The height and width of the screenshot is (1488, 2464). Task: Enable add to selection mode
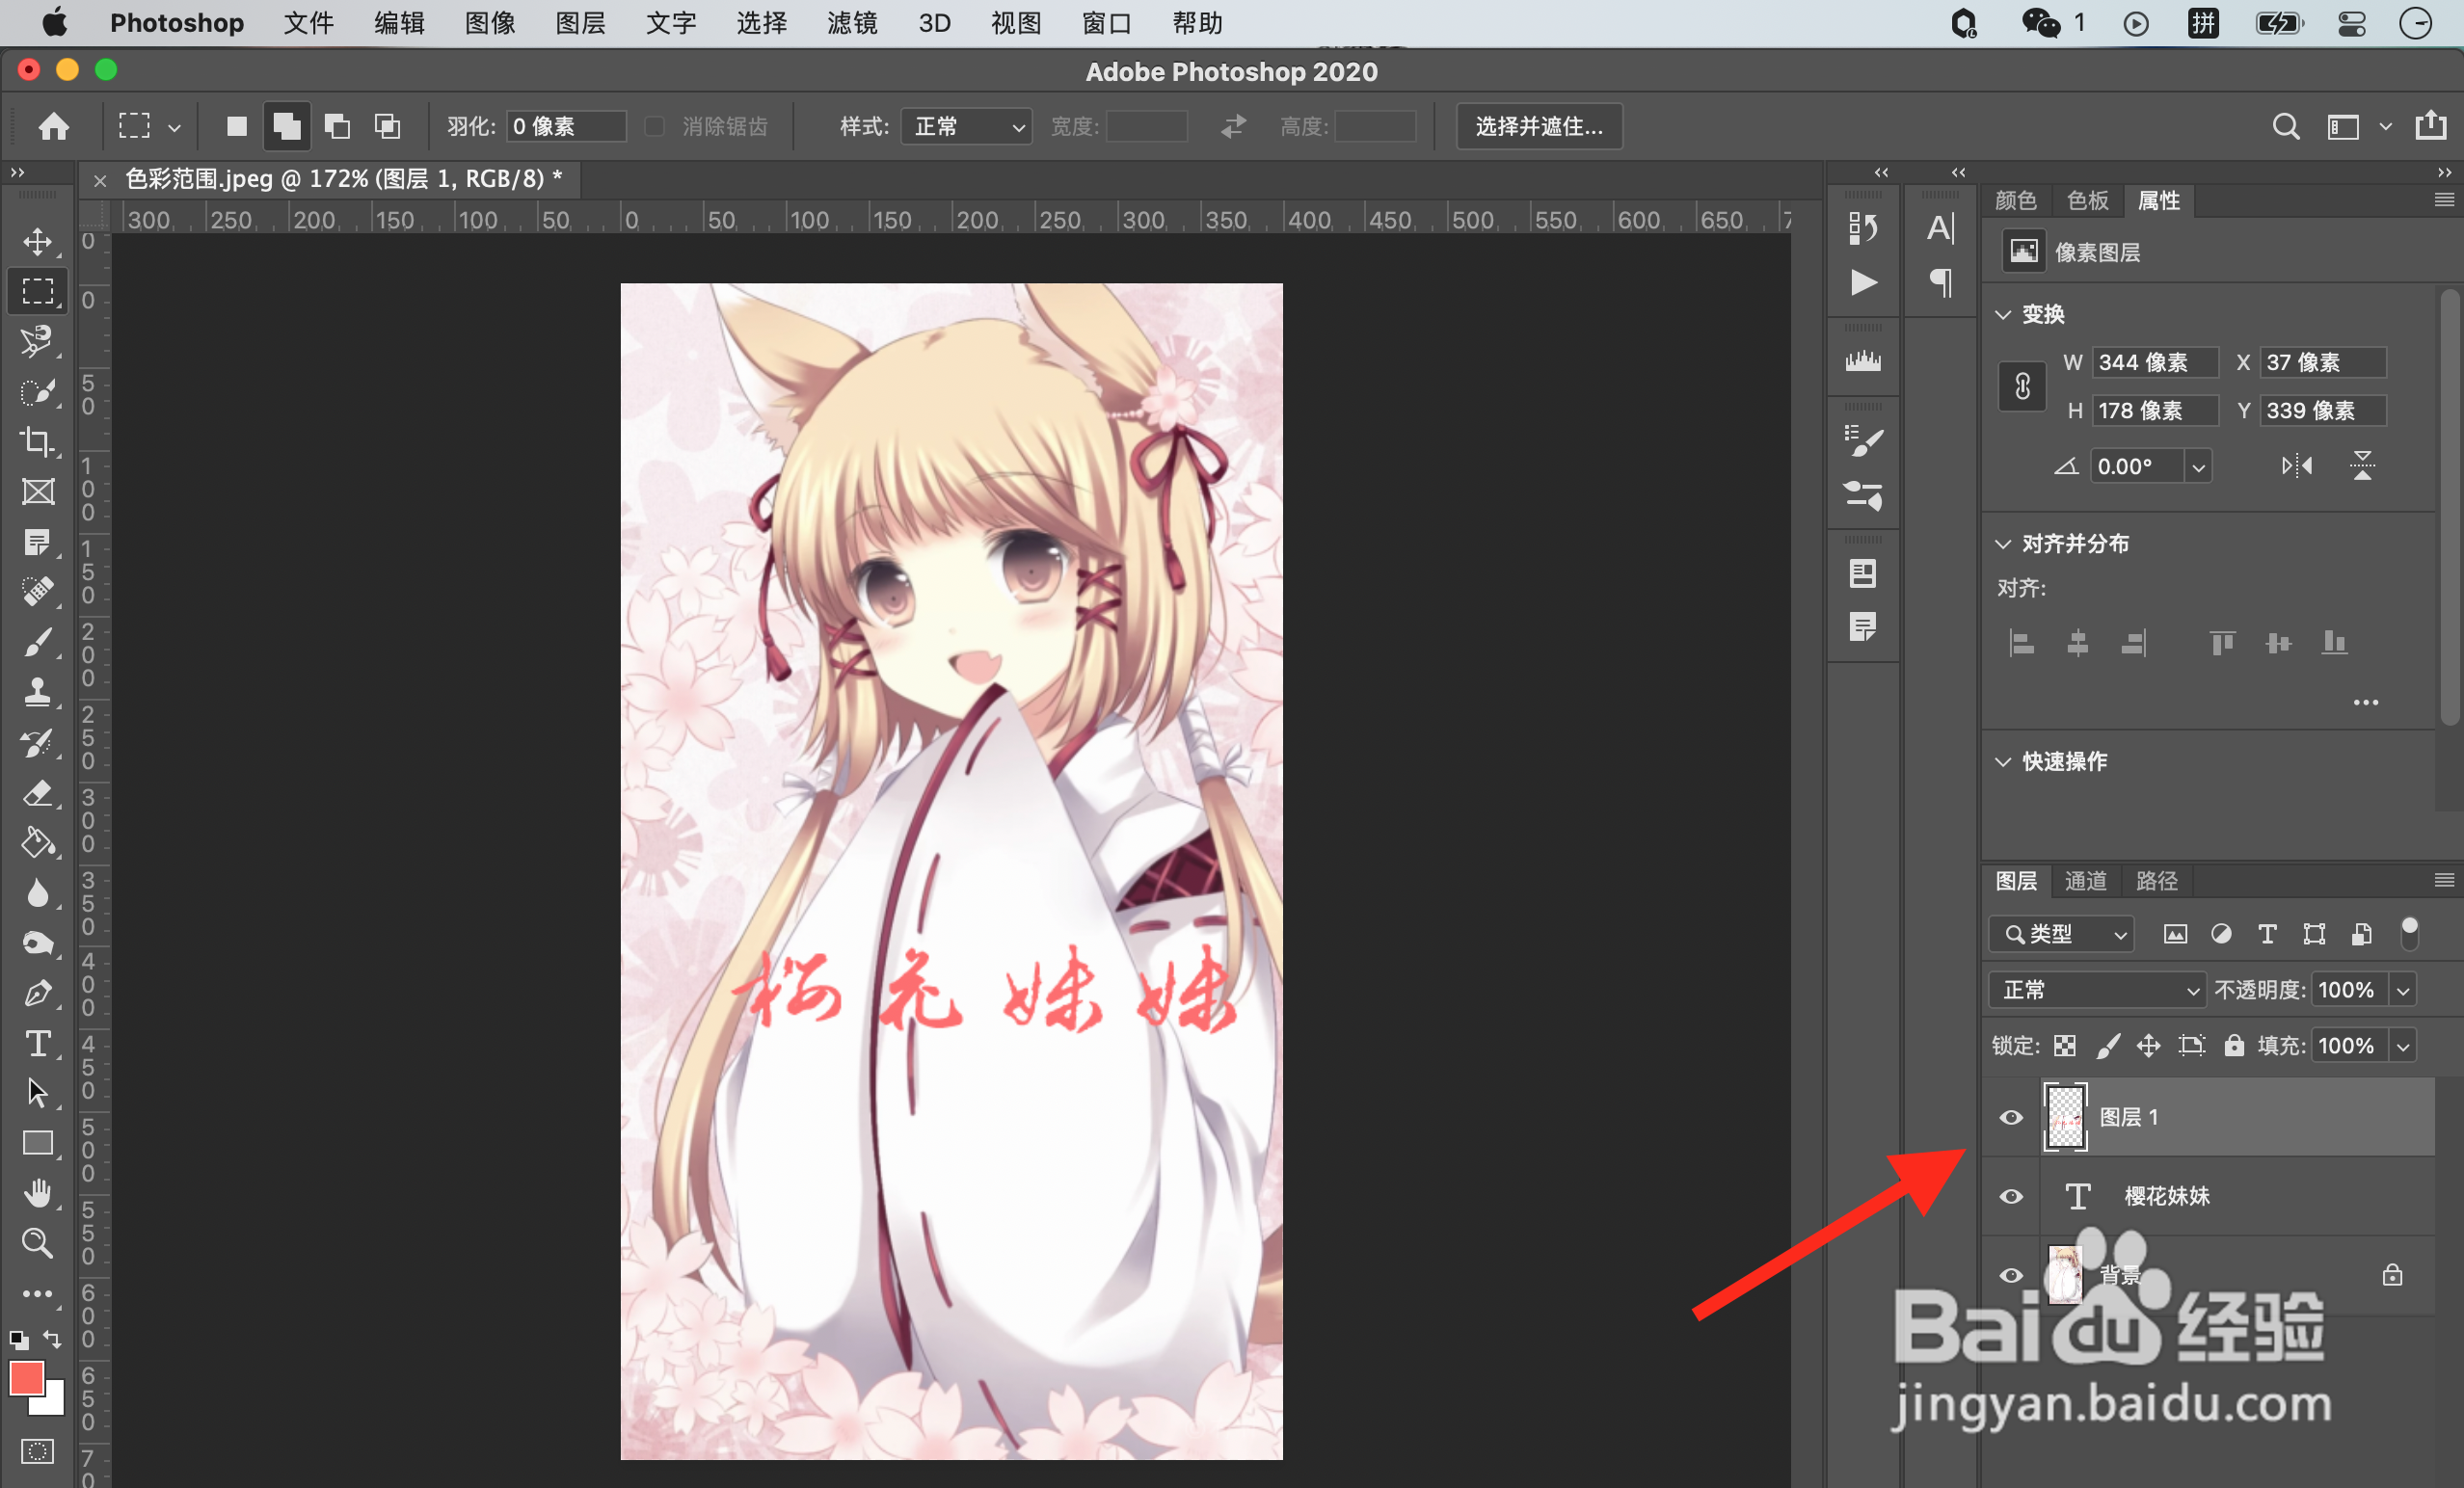click(287, 126)
